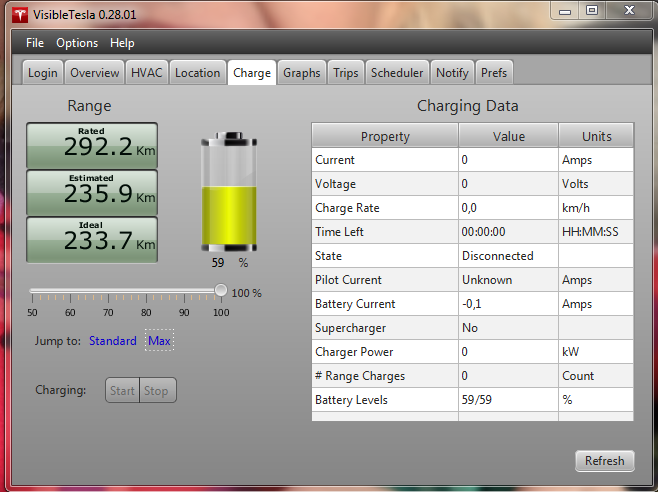Click the Count units cell

pyautogui.click(x=596, y=375)
